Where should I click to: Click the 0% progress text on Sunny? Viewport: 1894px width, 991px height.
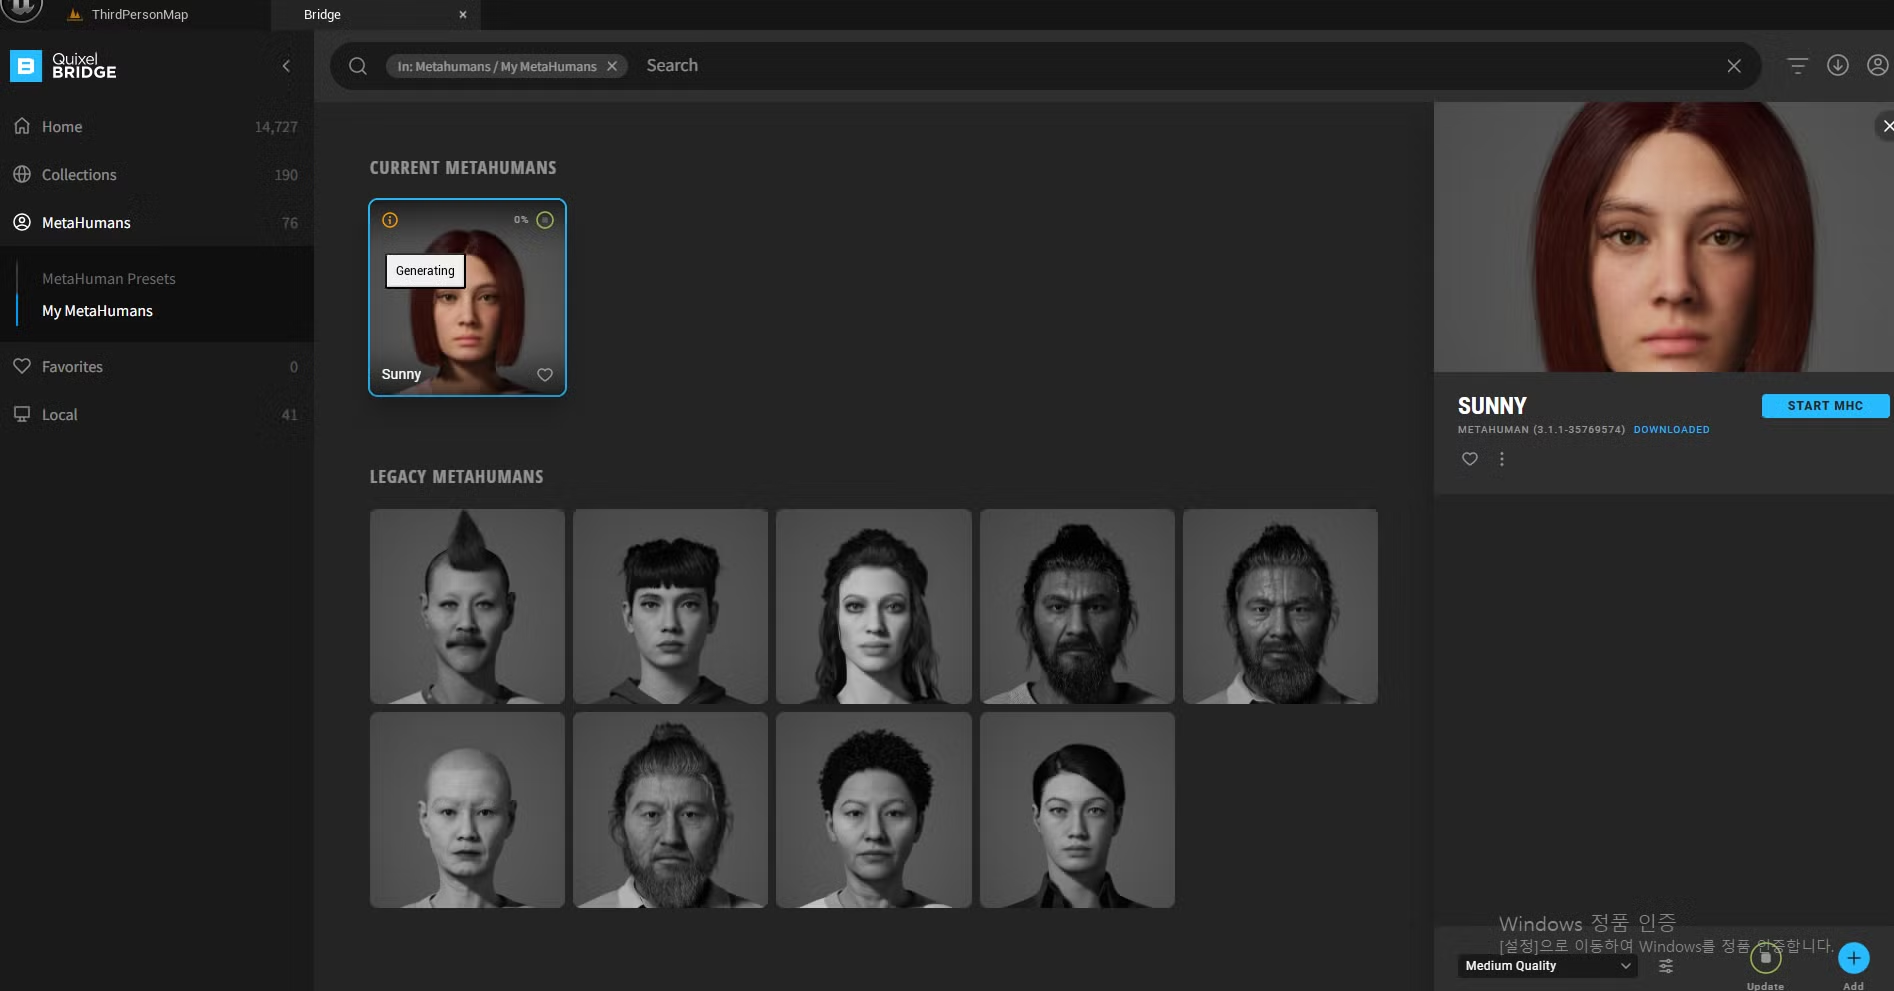coord(521,220)
